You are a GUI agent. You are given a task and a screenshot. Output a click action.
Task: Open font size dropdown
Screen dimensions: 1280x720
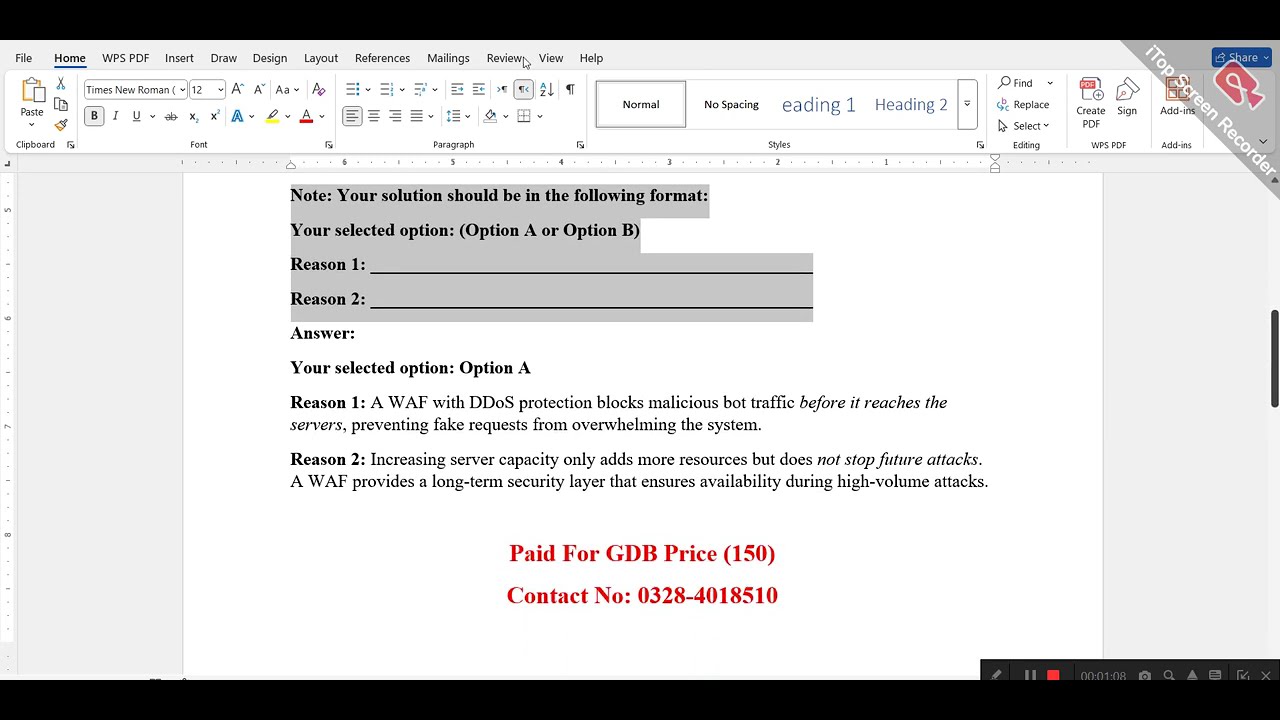click(220, 90)
